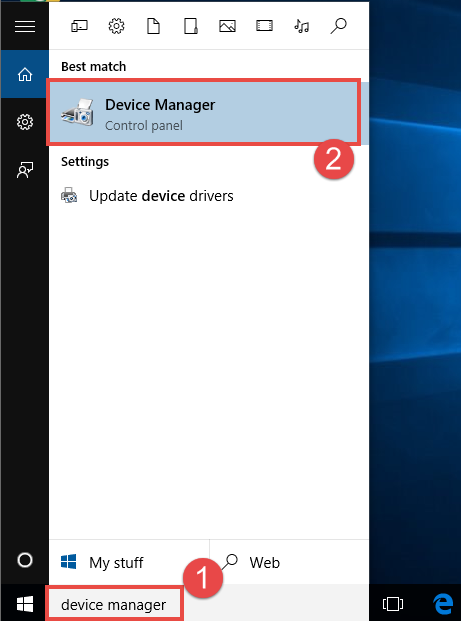Open Device Manager best match result

pos(204,112)
